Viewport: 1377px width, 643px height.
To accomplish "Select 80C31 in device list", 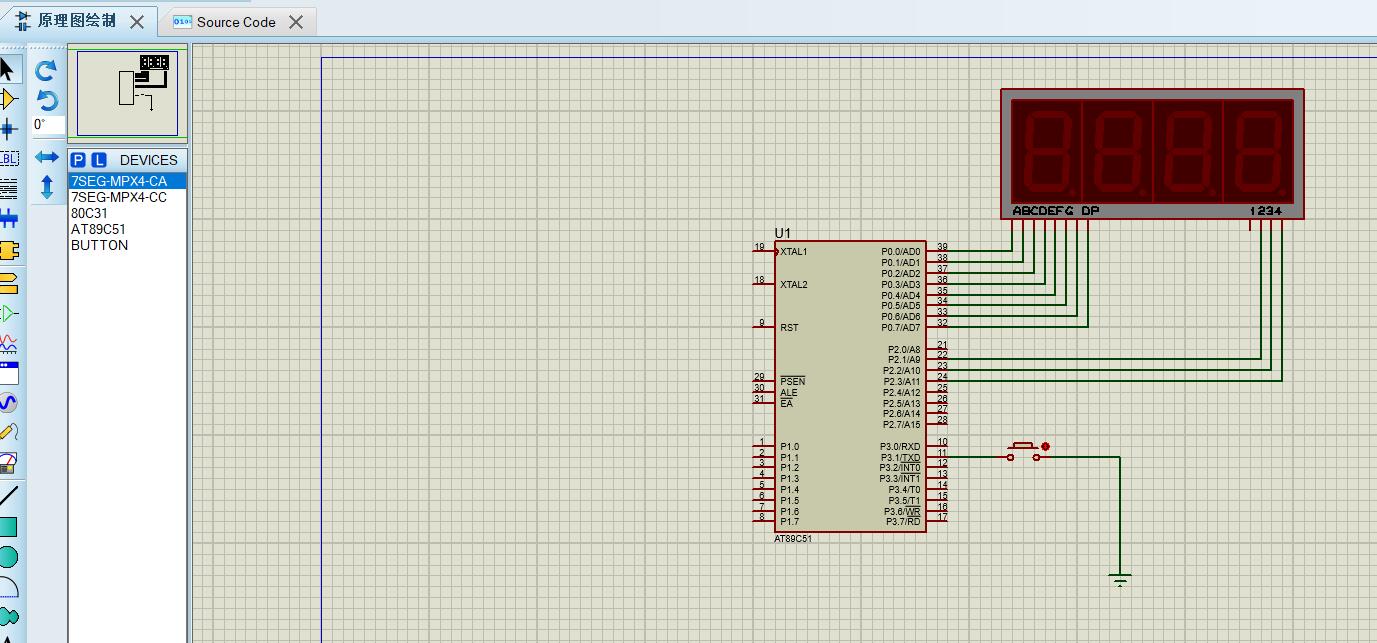I will coord(127,213).
